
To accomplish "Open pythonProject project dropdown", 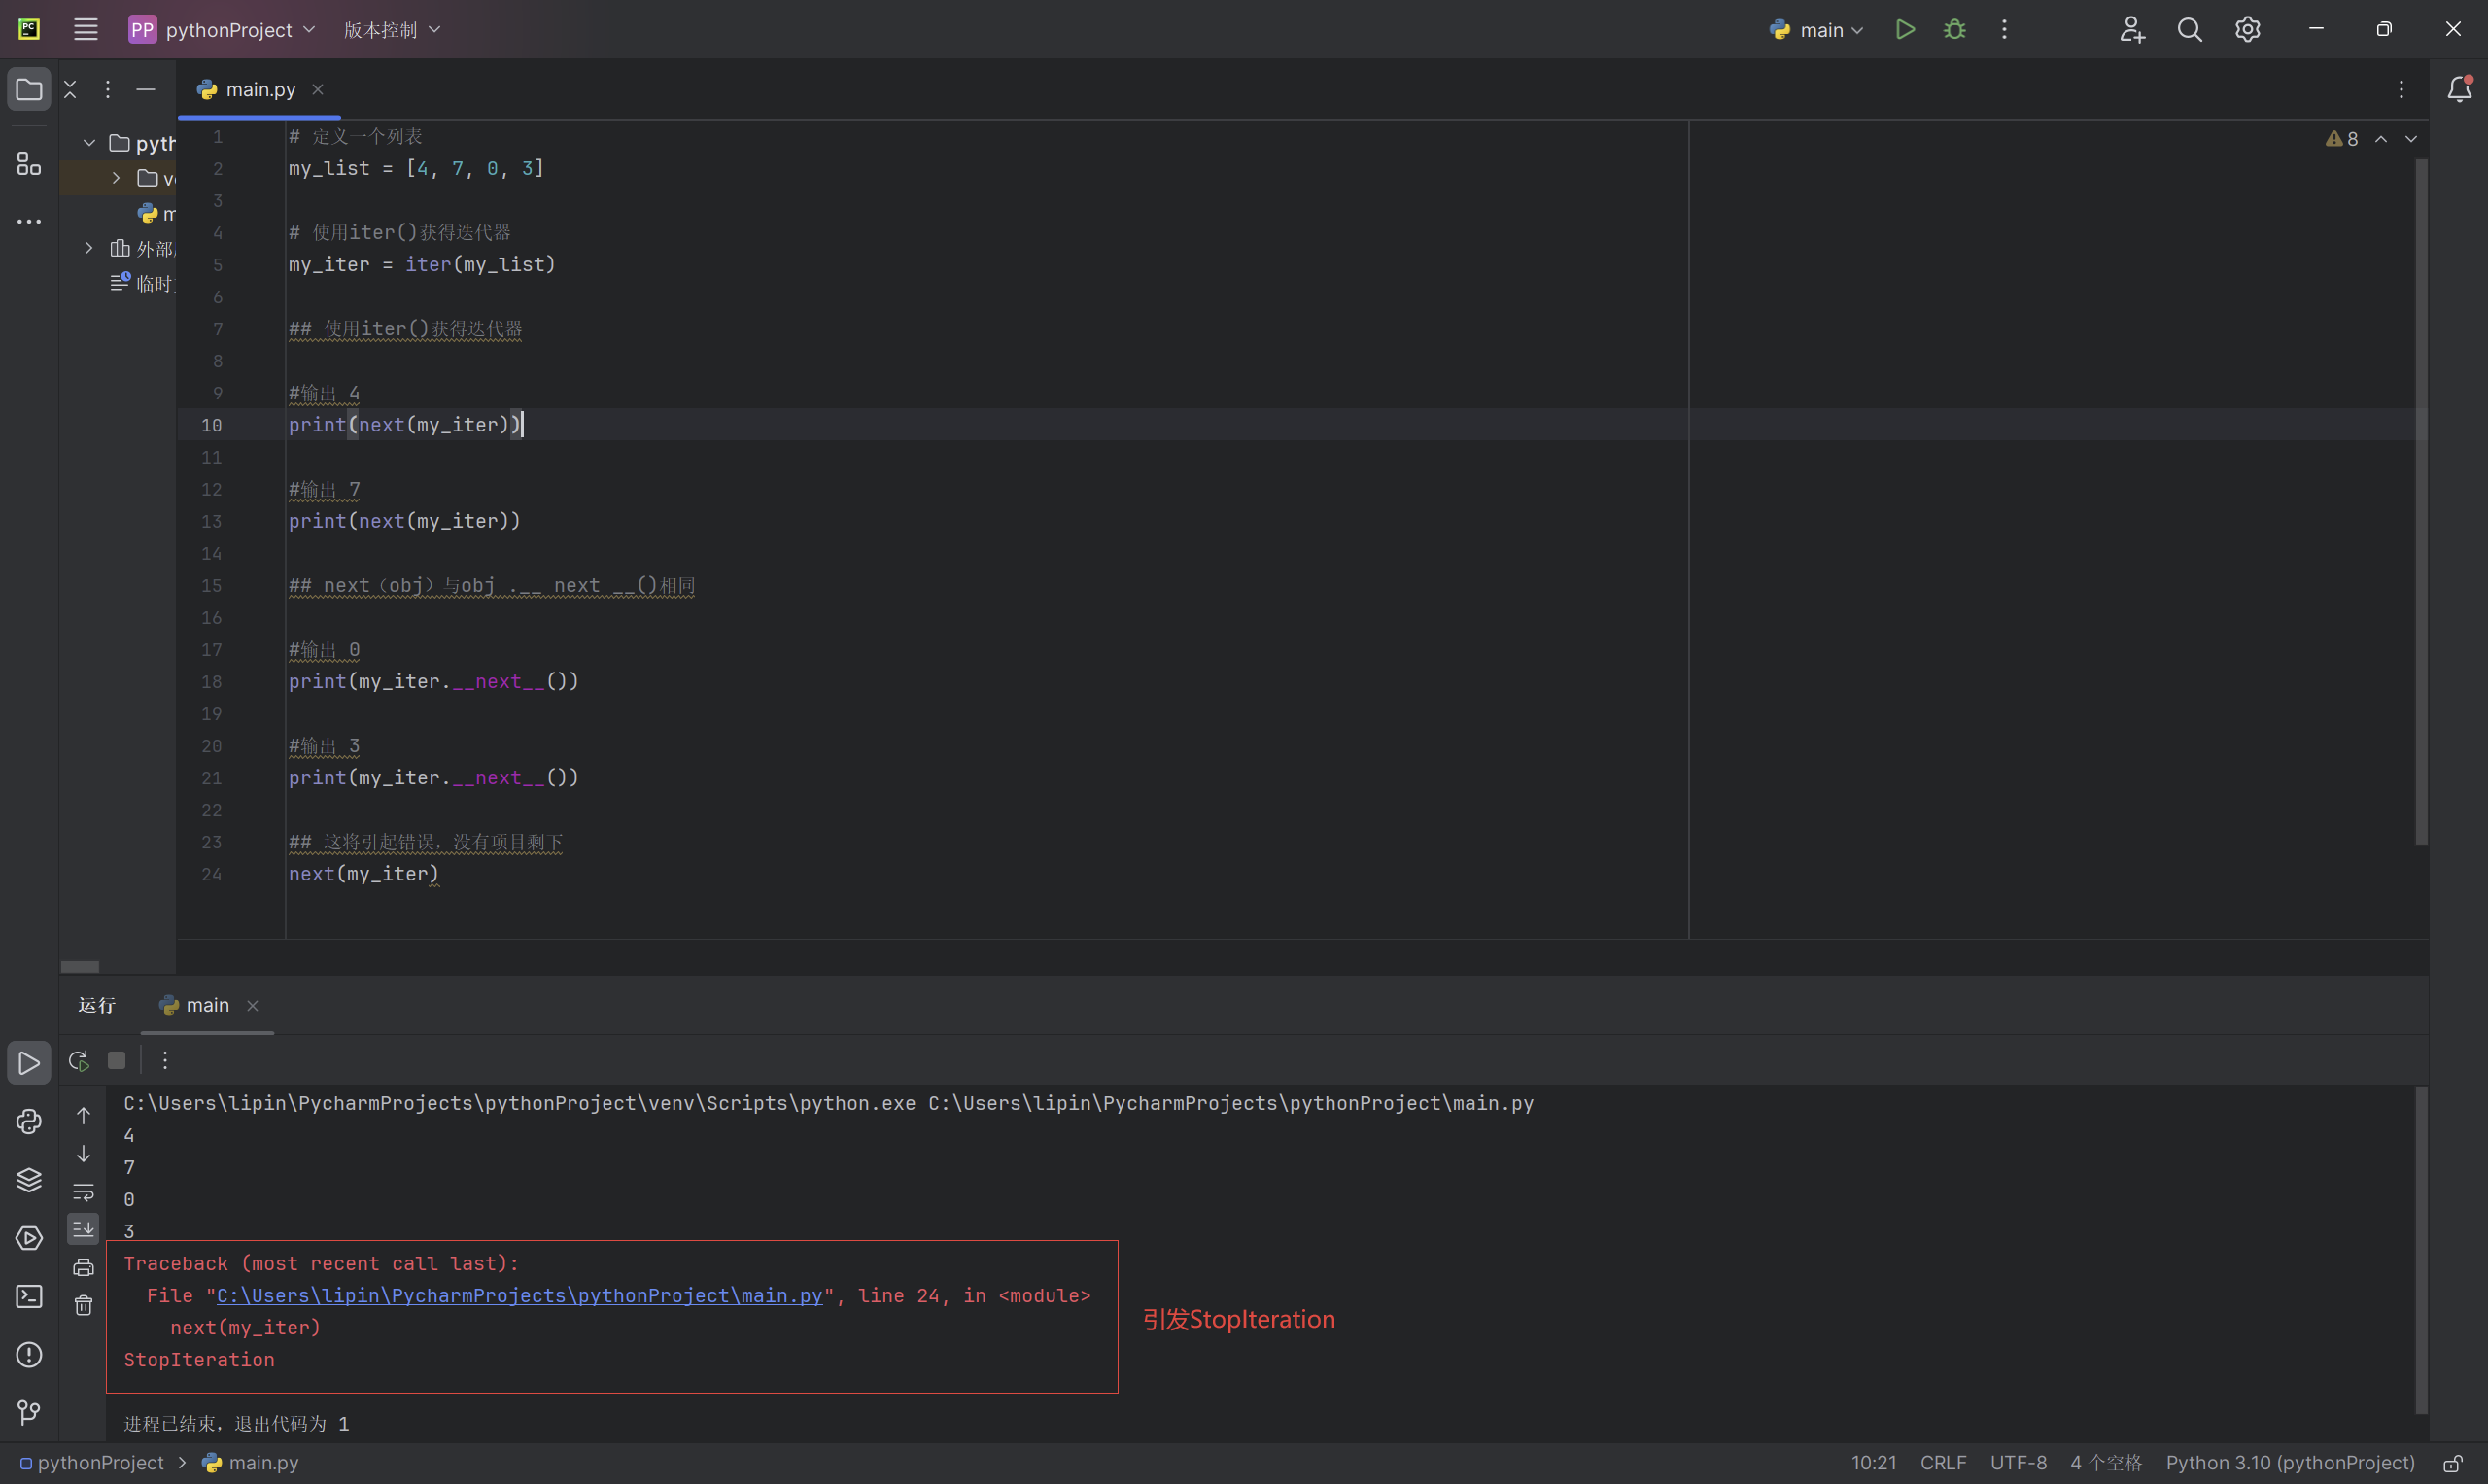I will point(223,30).
